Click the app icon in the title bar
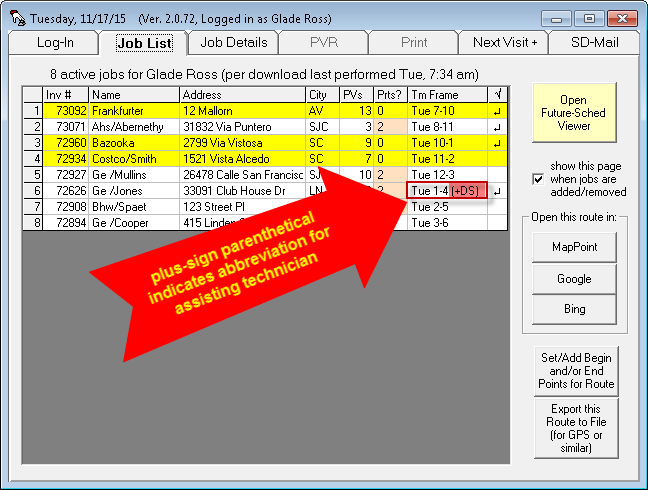Image resolution: width=648 pixels, height=490 pixels. click(x=14, y=16)
